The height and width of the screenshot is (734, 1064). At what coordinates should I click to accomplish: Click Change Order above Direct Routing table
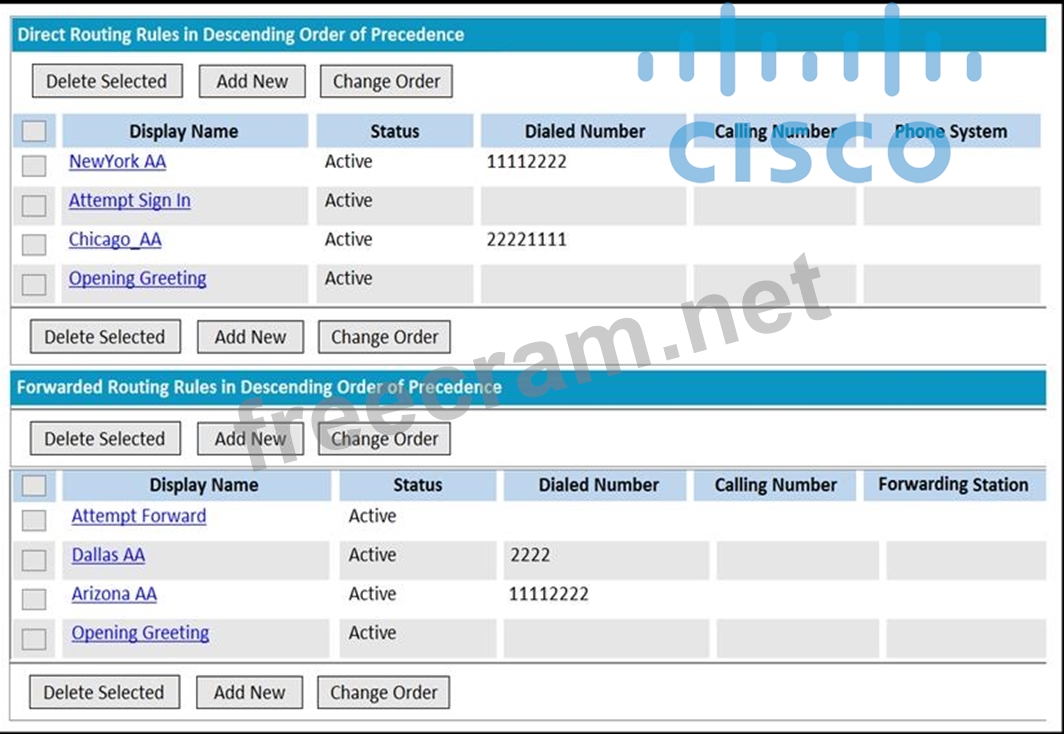click(386, 82)
